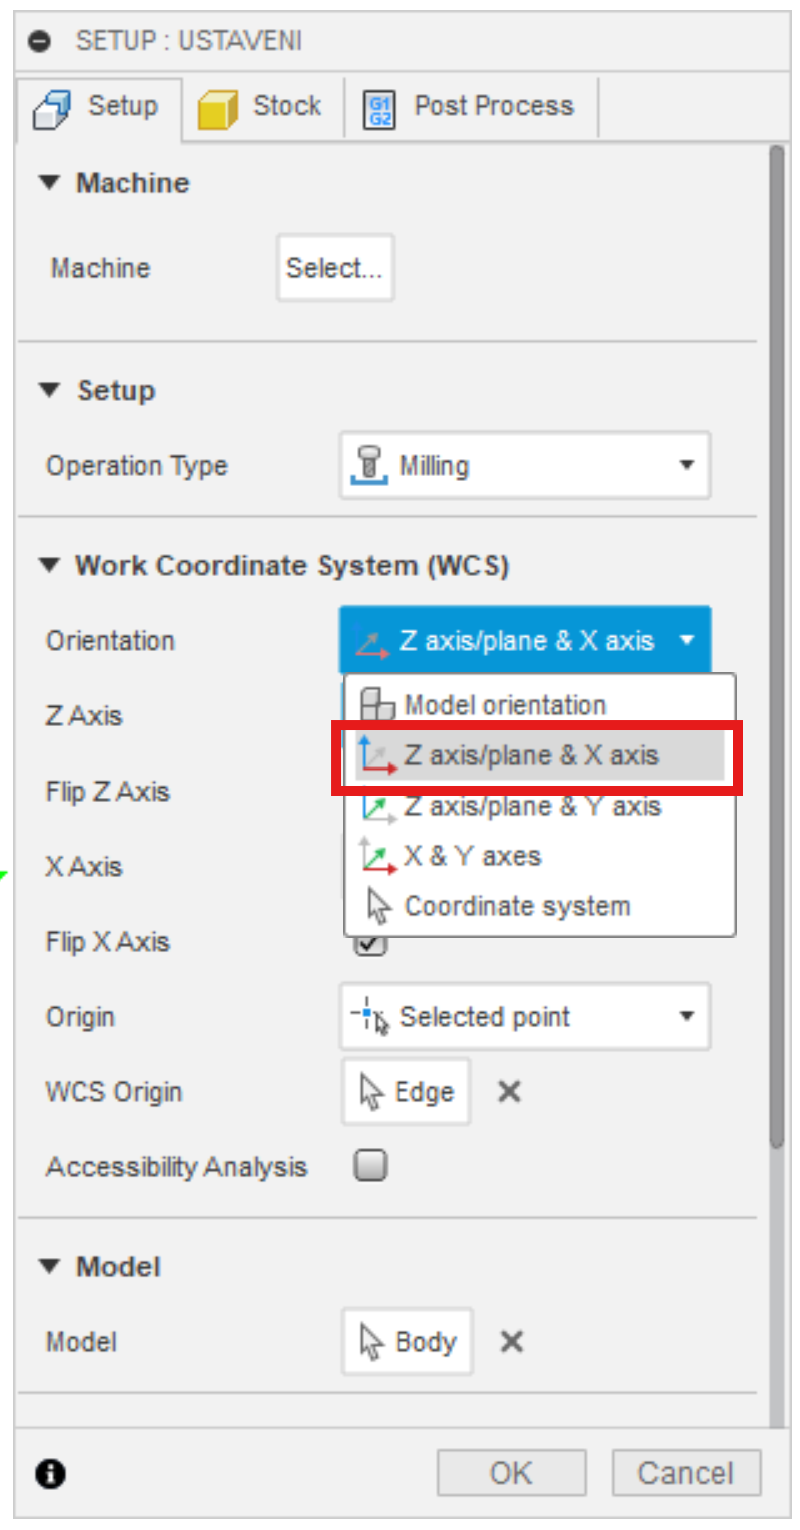The width and height of the screenshot is (800, 1530).
Task: Remove the Model Body selection
Action: click(x=511, y=1342)
